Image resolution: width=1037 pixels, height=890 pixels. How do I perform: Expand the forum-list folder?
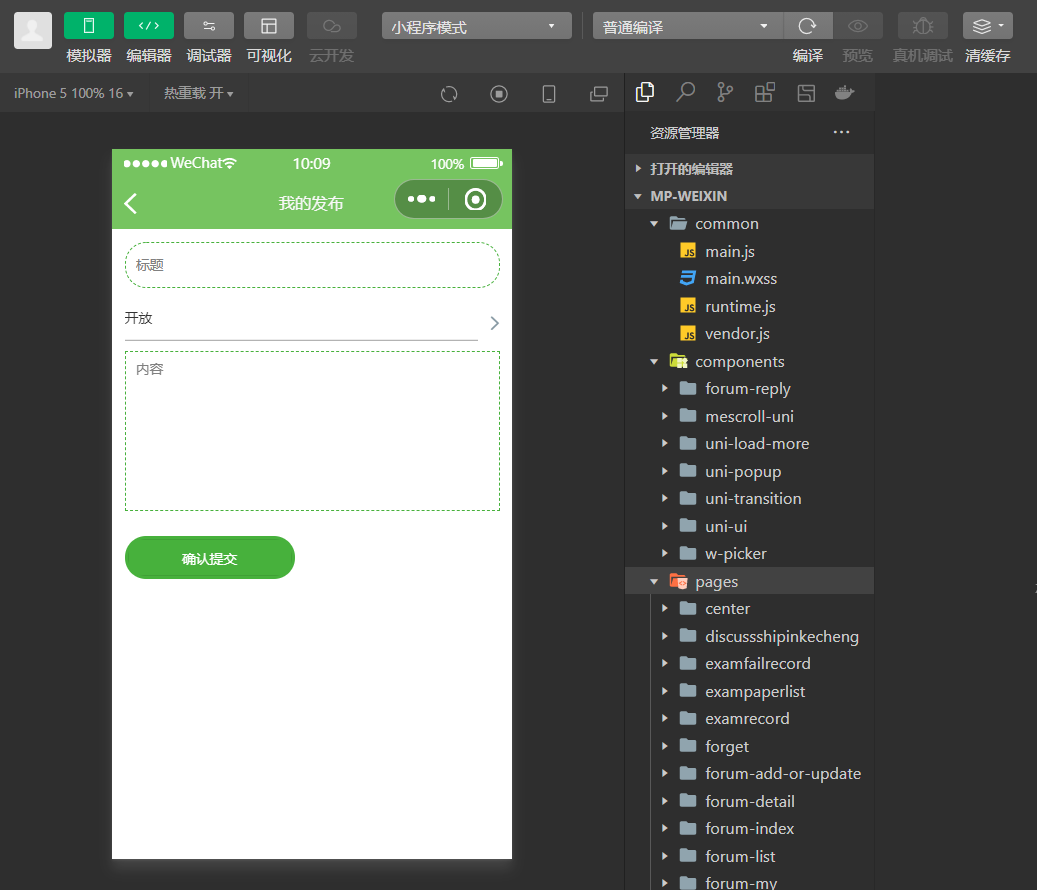point(749,856)
